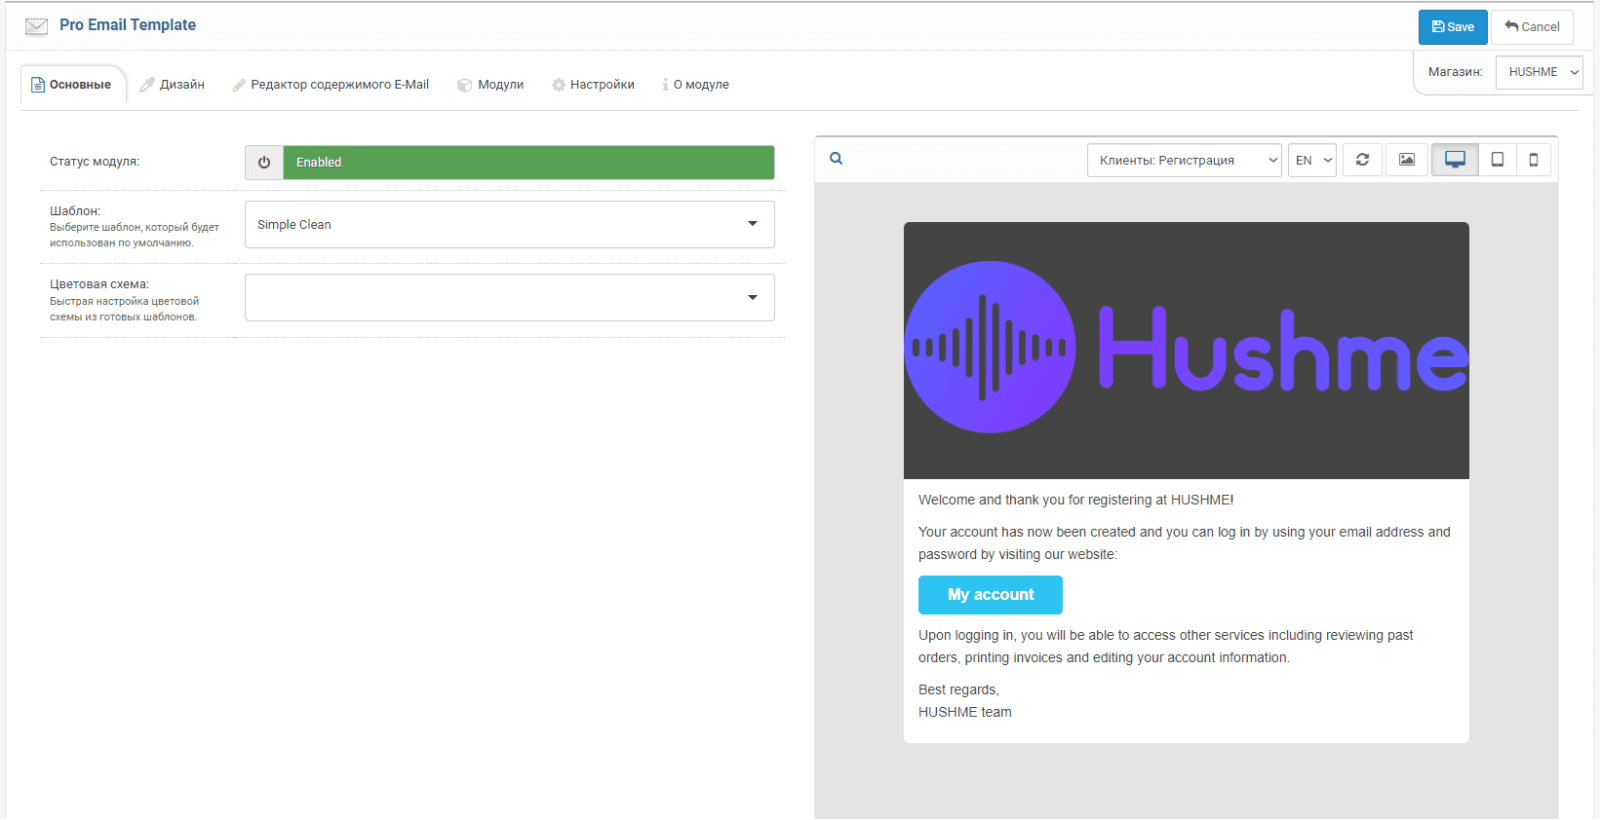Open the Модули tab
The height and width of the screenshot is (820, 1600).
click(x=491, y=85)
